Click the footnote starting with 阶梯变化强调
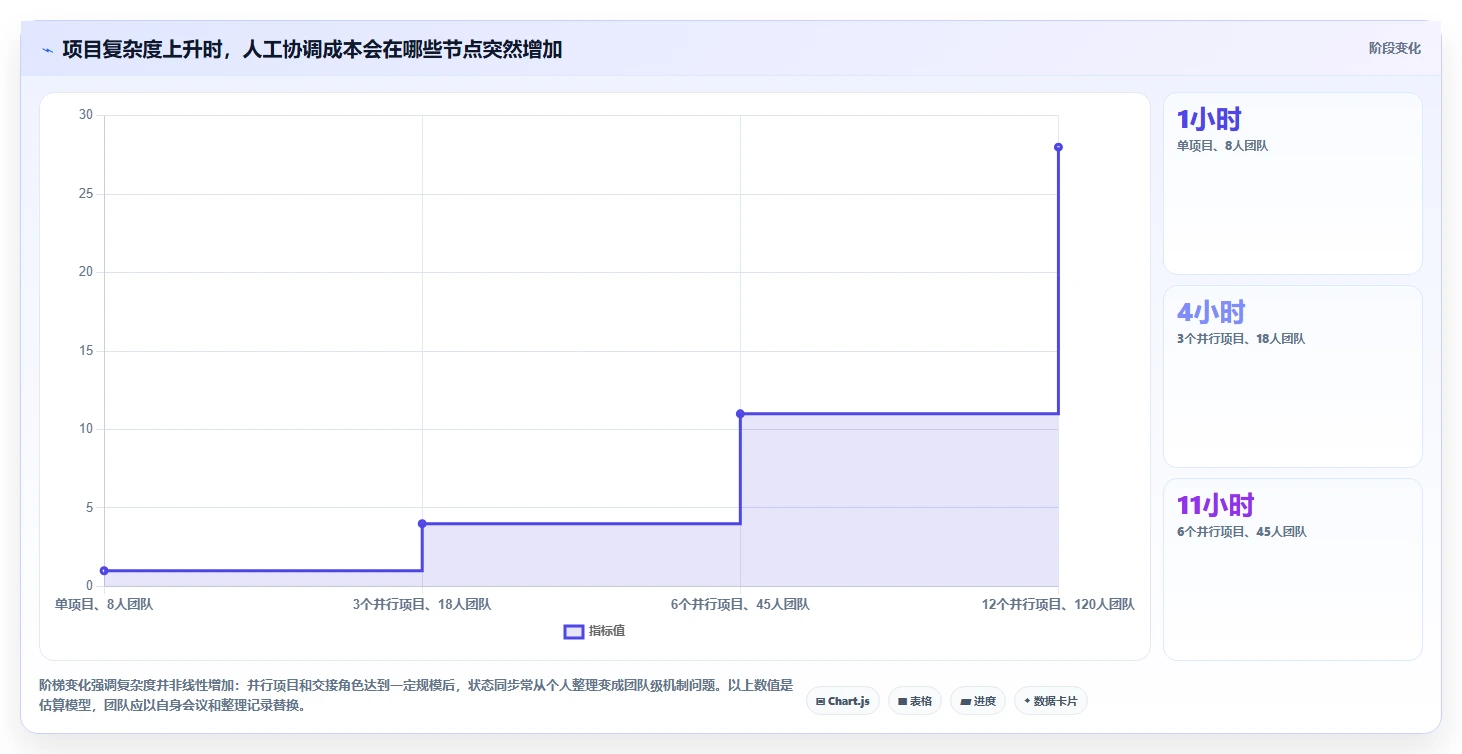This screenshot has height=754, width=1462. (x=416, y=695)
